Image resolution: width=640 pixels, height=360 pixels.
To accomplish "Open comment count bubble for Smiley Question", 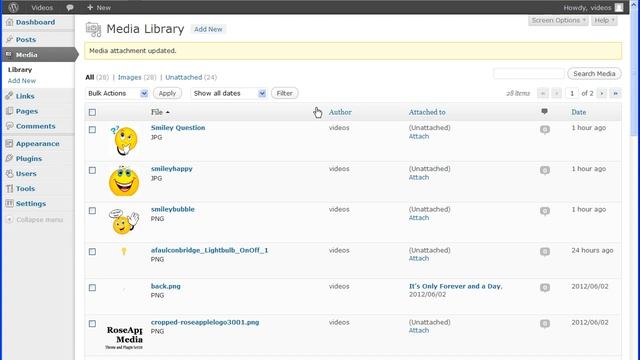I will pos(544,129).
